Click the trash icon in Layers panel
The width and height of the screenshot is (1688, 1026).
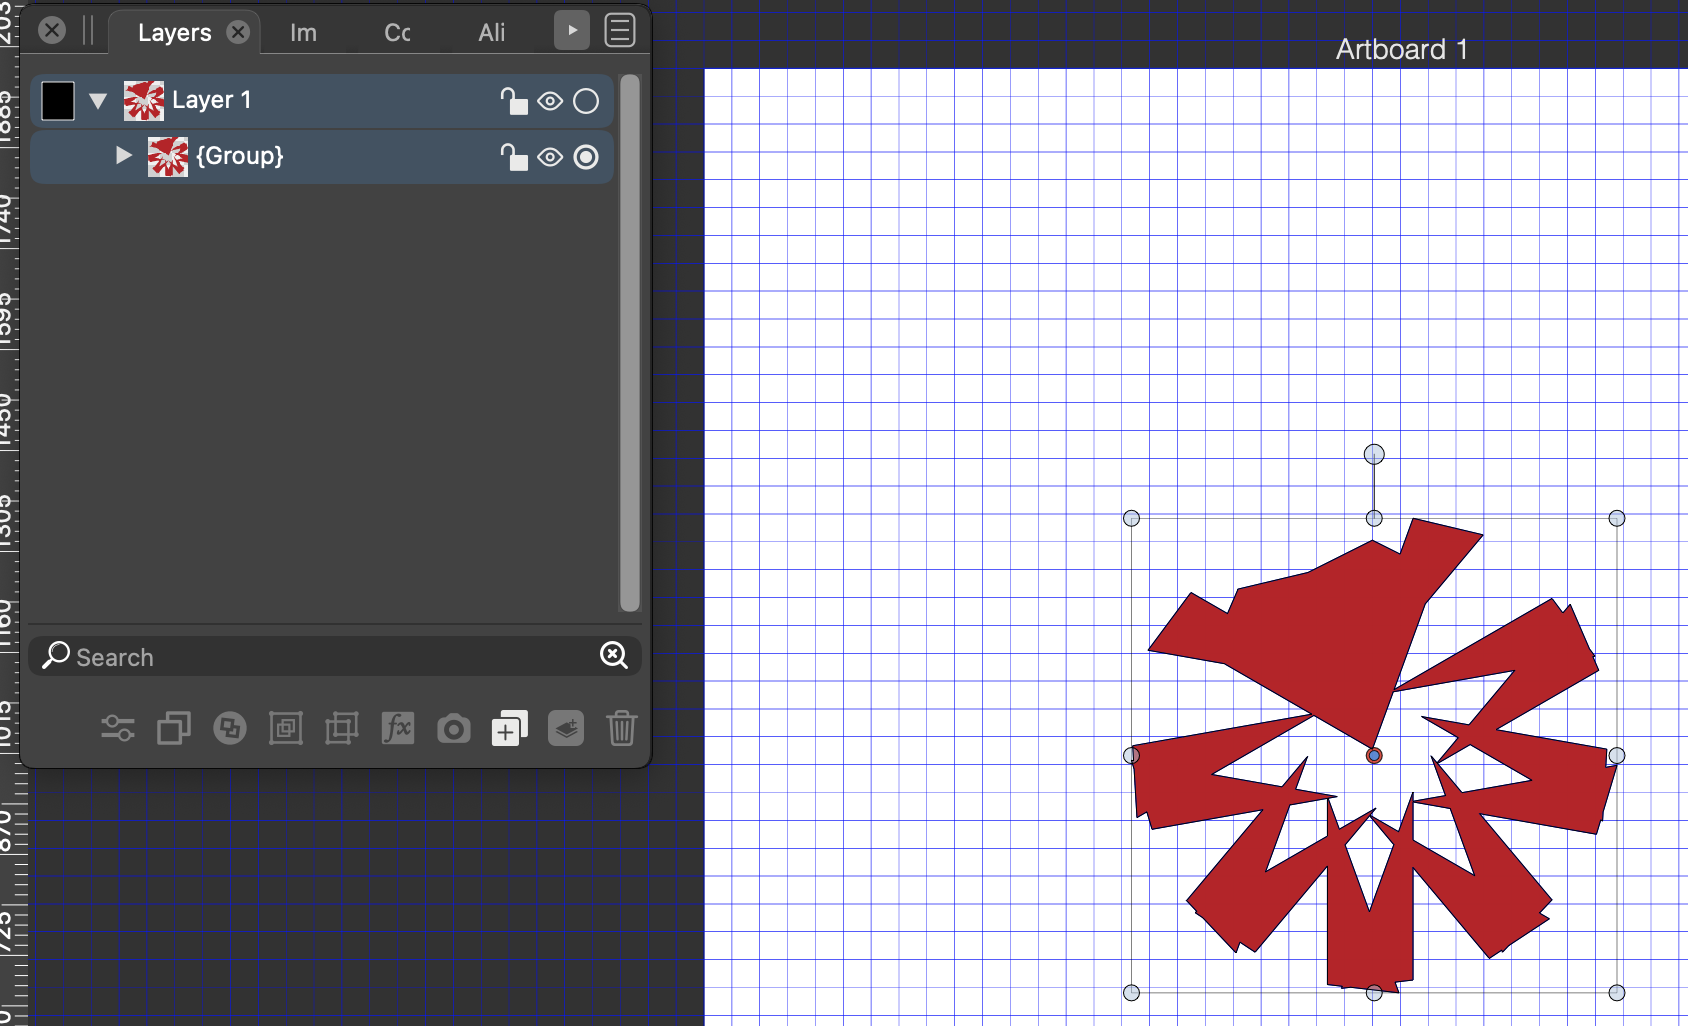click(x=621, y=728)
